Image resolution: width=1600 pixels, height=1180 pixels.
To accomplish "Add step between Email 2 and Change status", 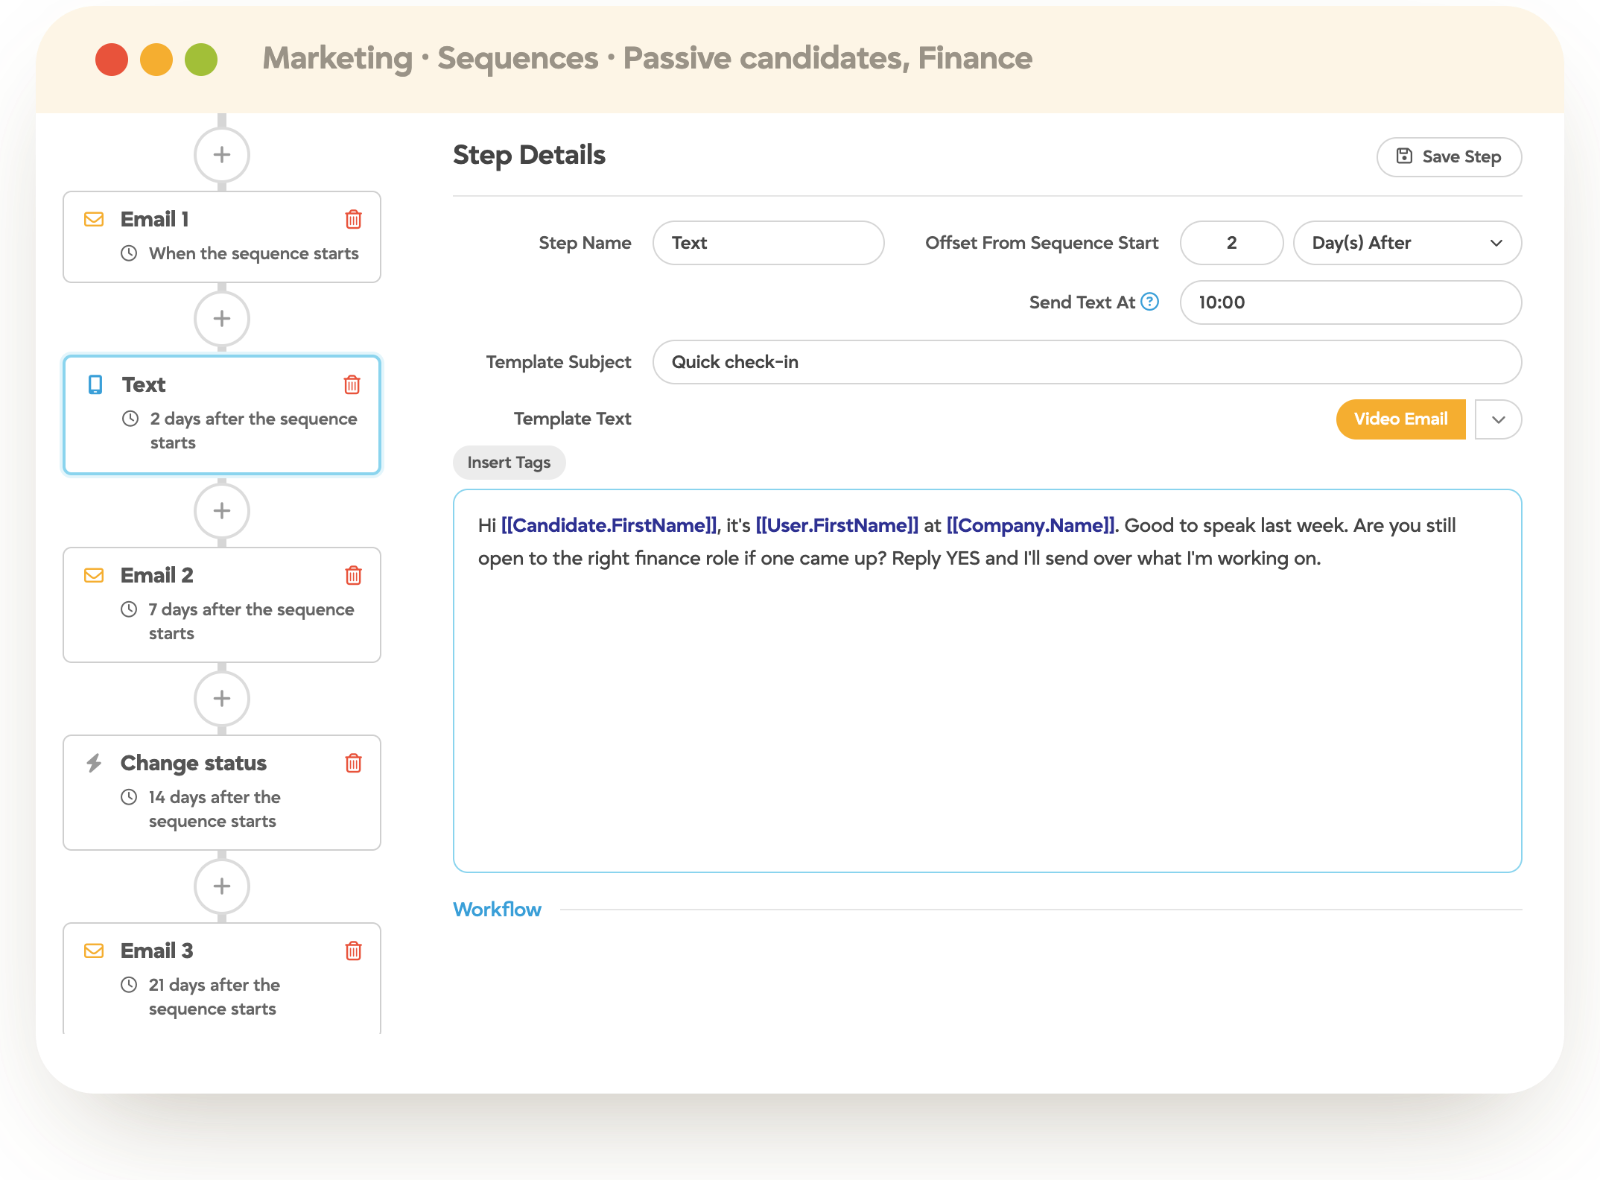I will (x=222, y=699).
